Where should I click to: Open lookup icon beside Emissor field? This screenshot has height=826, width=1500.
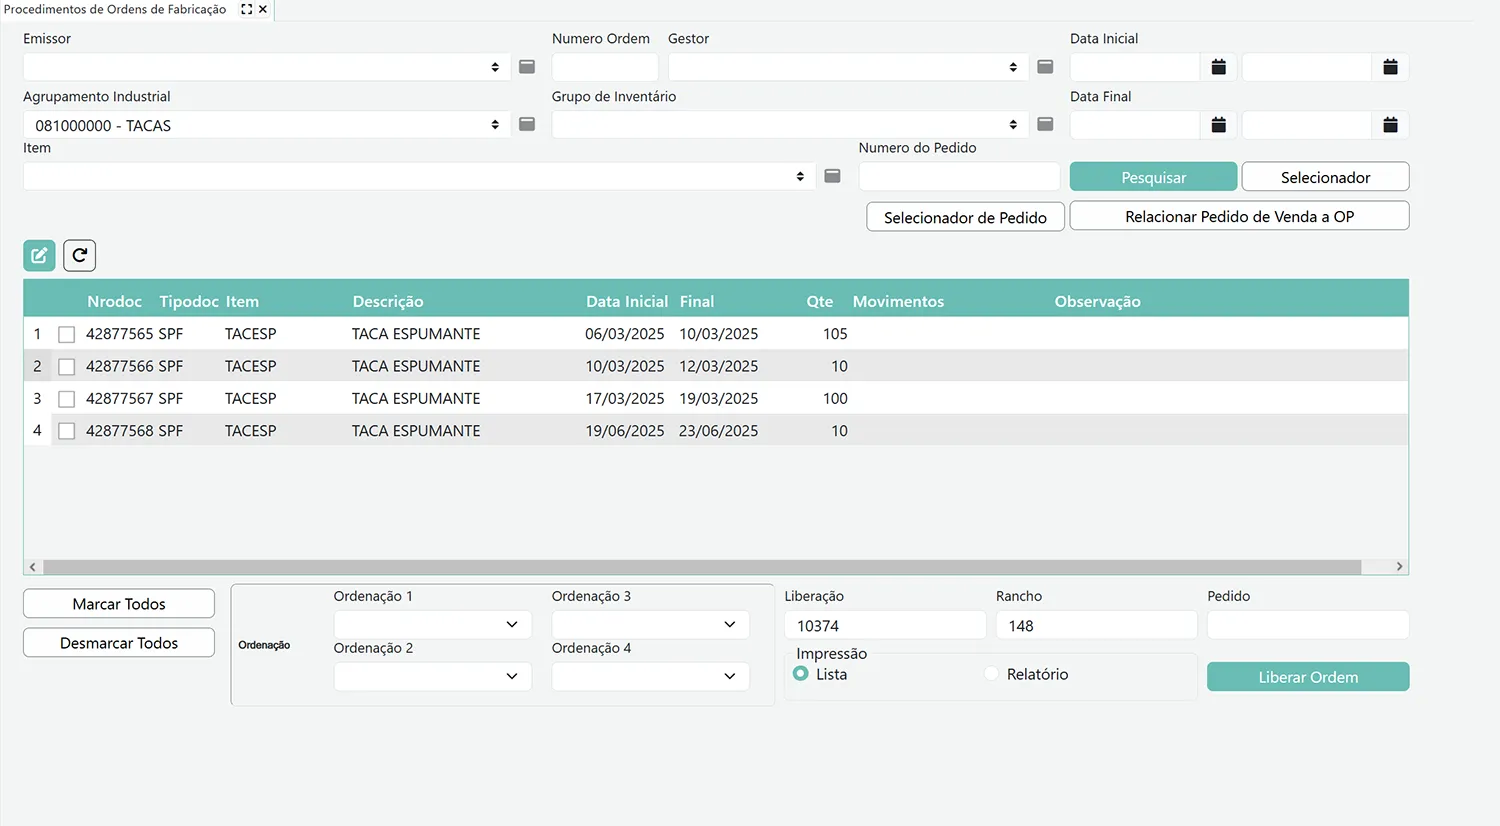[x=527, y=67]
